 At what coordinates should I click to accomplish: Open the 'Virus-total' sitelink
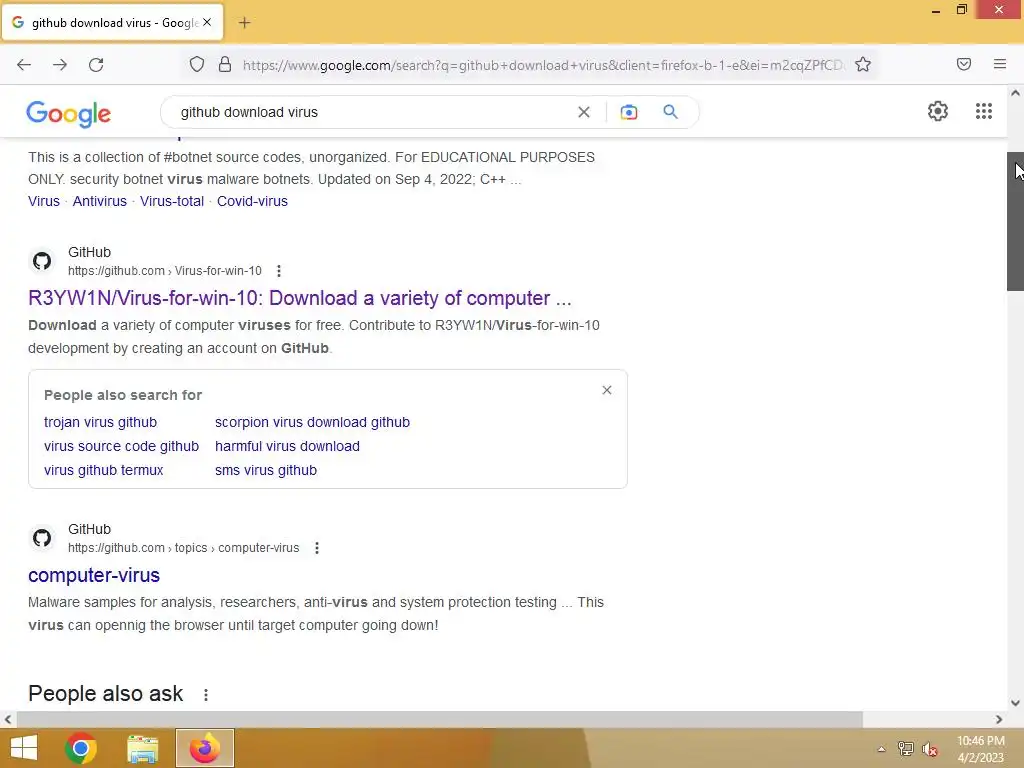pos(172,201)
